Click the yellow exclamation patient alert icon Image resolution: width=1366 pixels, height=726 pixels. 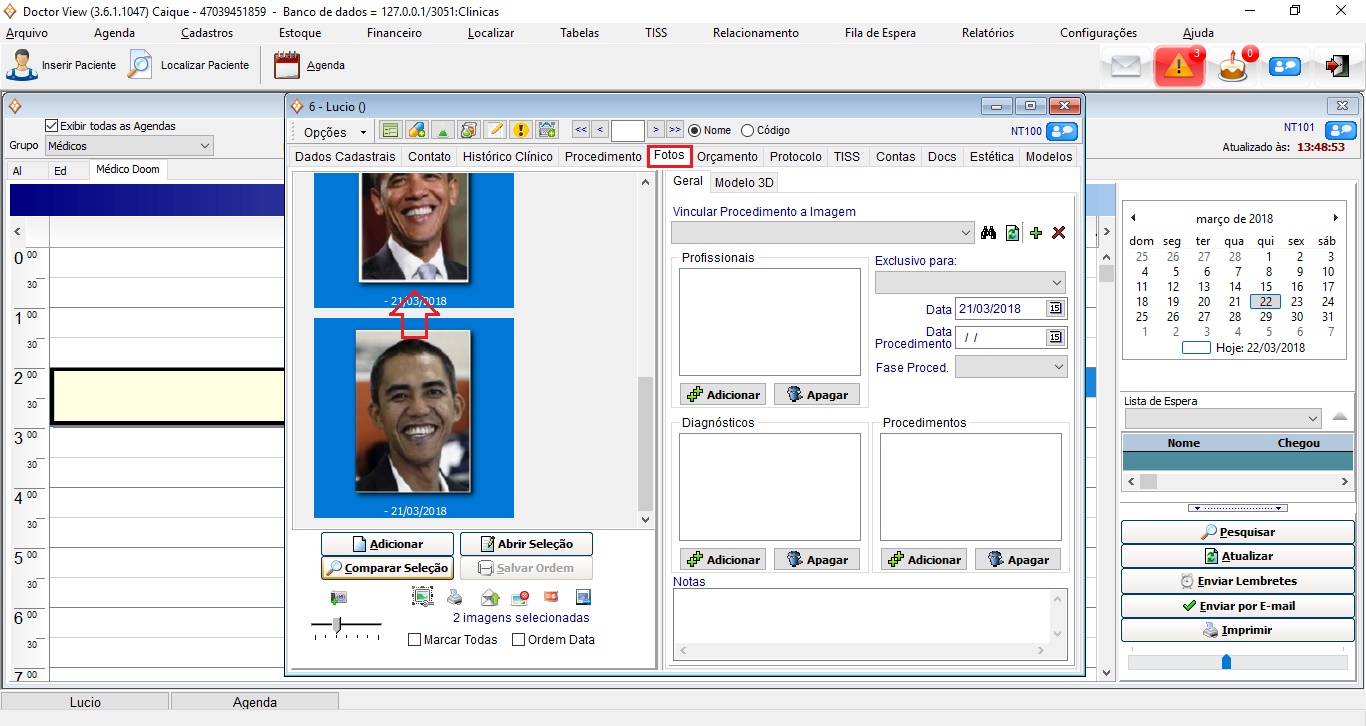tap(520, 130)
